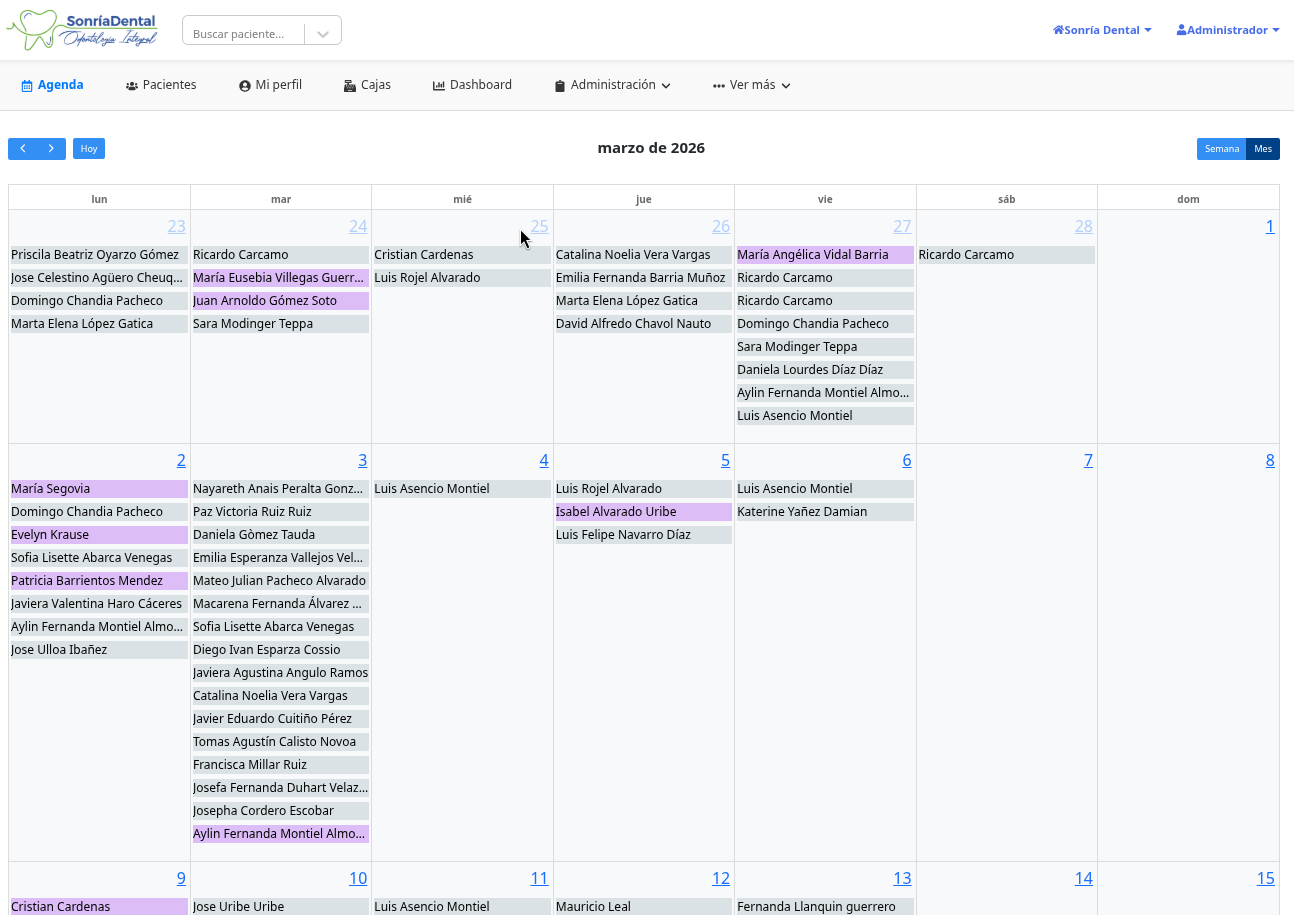Click in the Buscar paciente search field
1294x915 pixels.
[245, 34]
